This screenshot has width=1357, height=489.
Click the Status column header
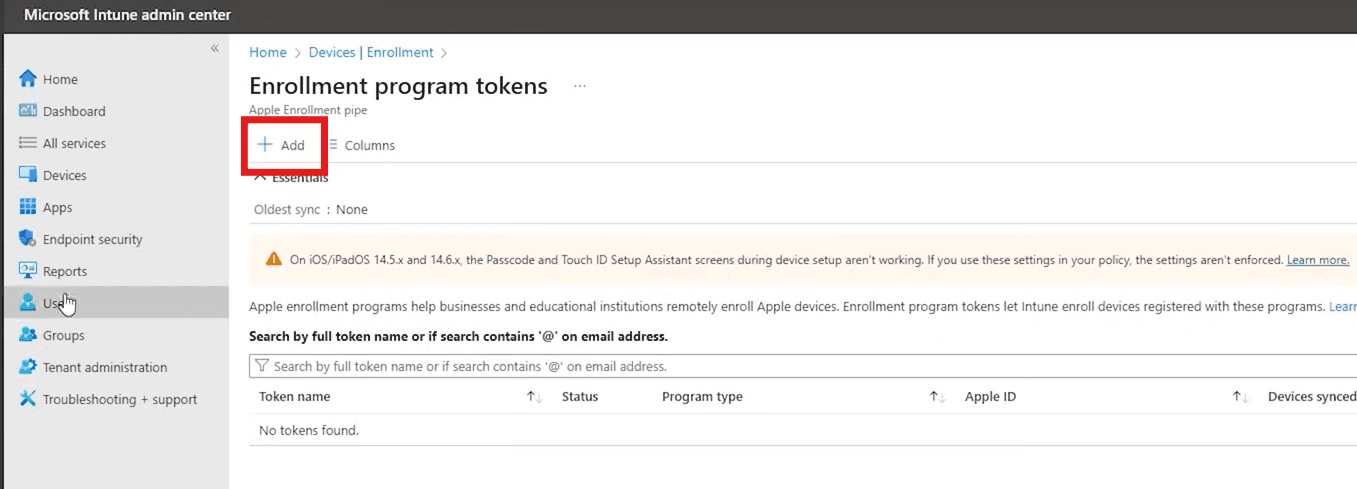coord(580,397)
